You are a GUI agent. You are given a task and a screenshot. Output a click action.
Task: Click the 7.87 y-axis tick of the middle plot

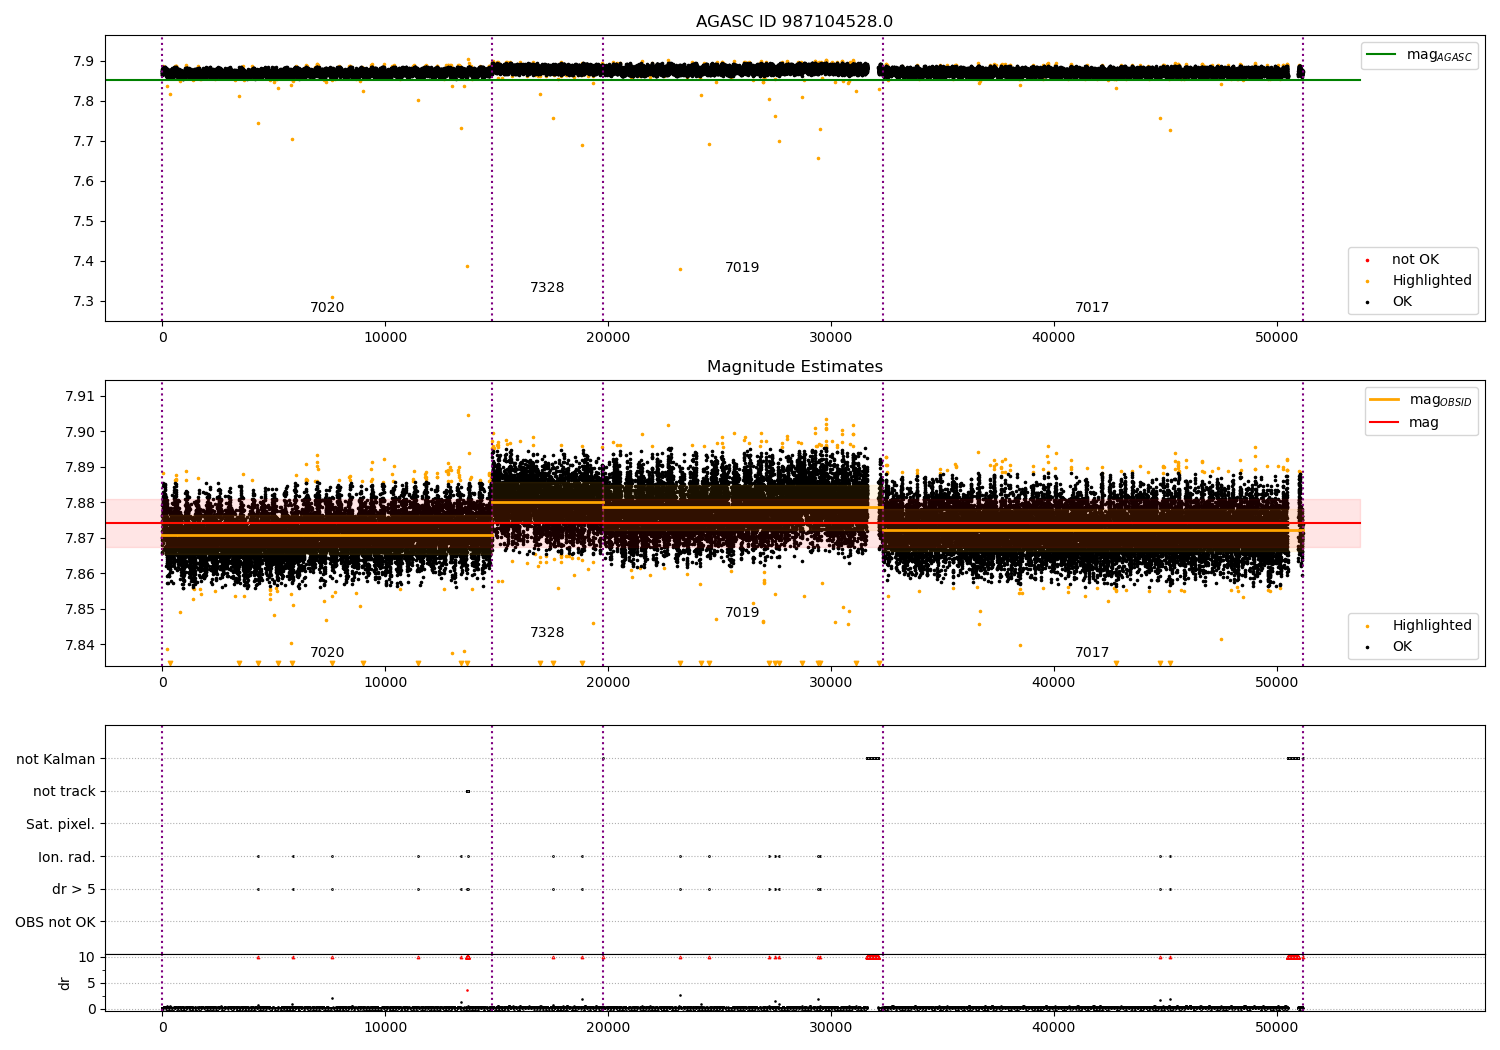[x=79, y=539]
